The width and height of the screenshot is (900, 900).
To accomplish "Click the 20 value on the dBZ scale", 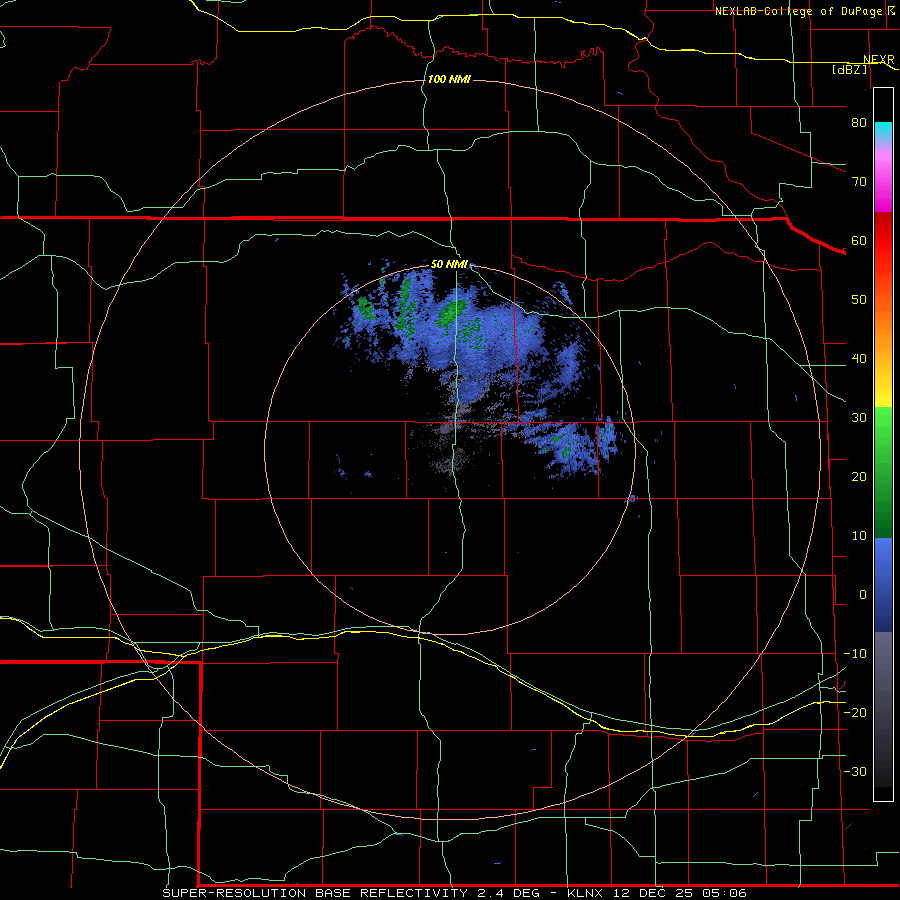I will pyautogui.click(x=859, y=477).
